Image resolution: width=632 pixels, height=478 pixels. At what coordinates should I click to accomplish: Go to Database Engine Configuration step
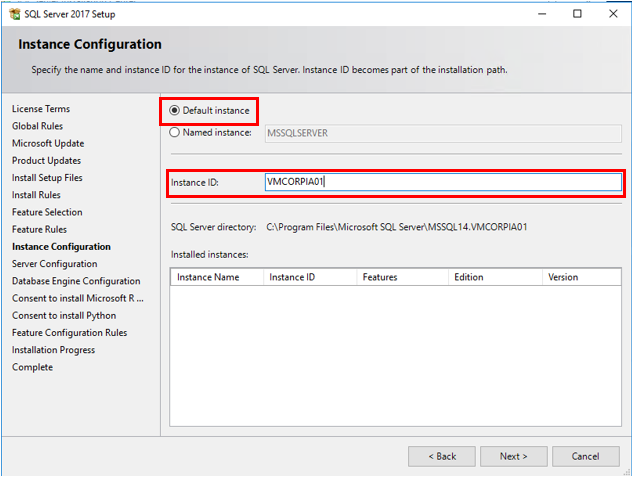tap(76, 281)
